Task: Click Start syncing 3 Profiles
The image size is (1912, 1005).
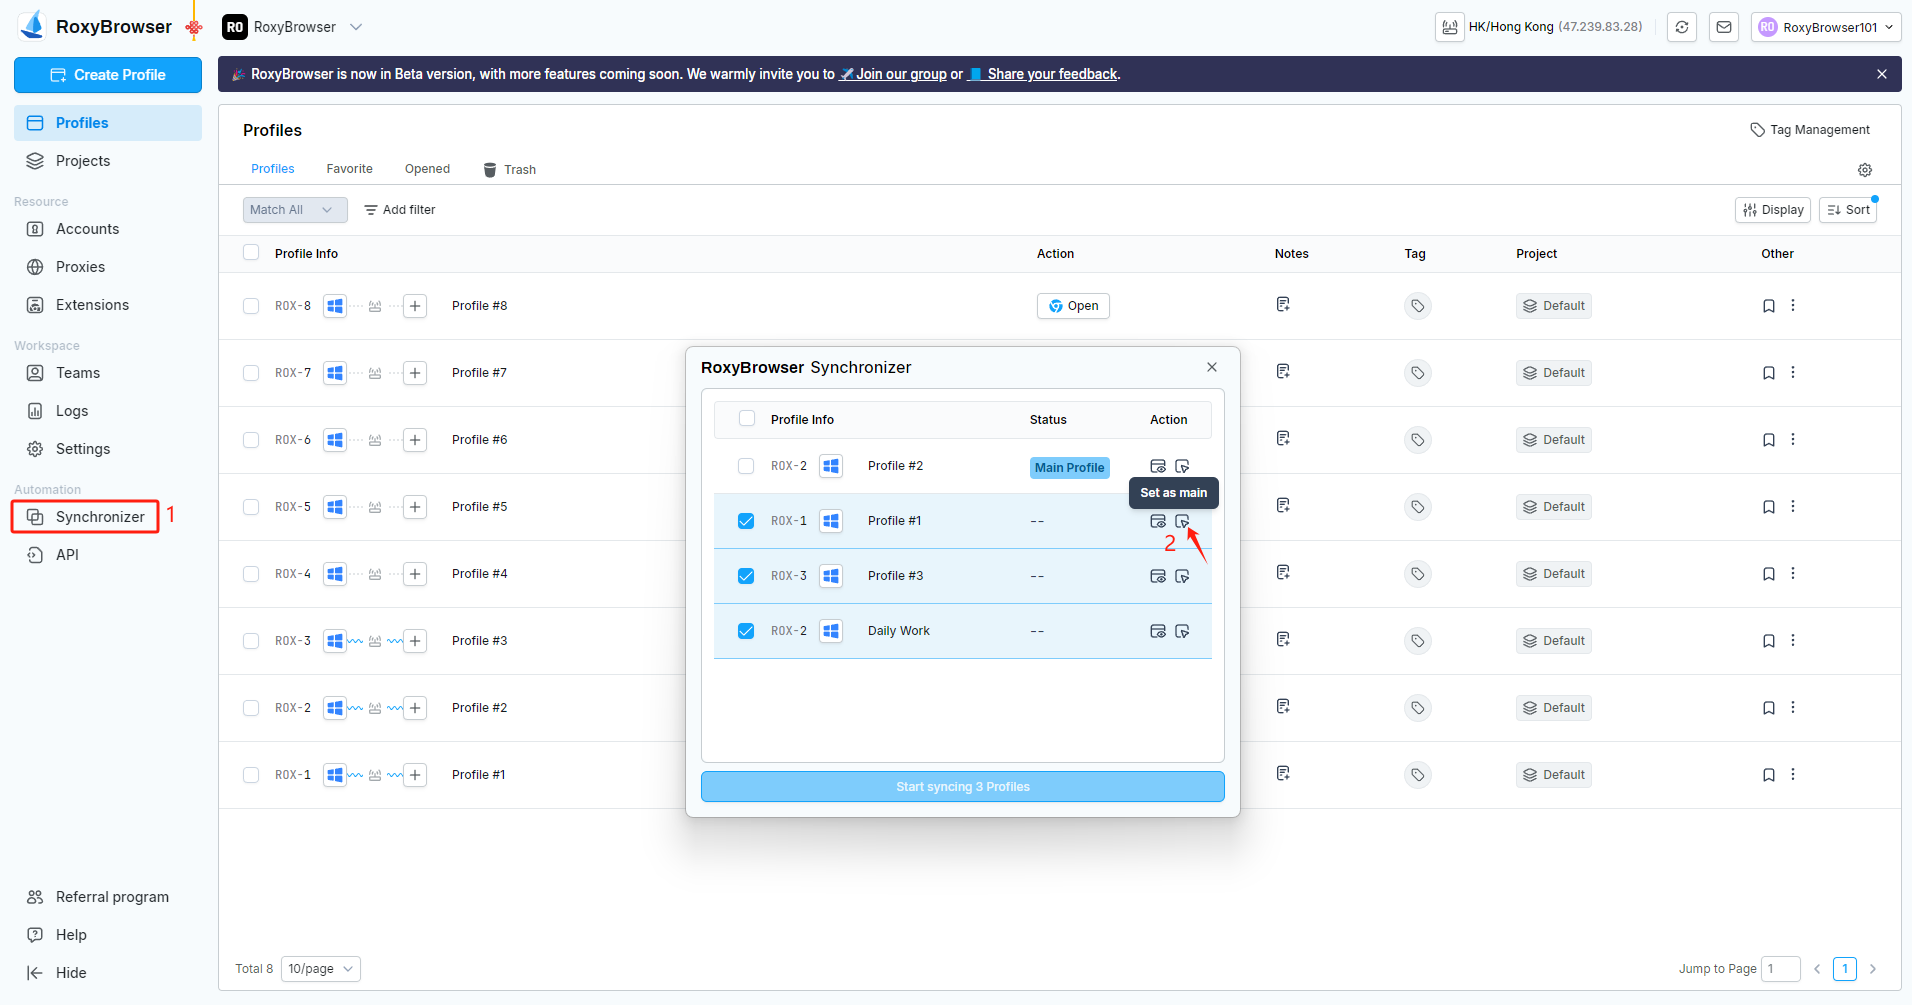Action: [x=963, y=787]
